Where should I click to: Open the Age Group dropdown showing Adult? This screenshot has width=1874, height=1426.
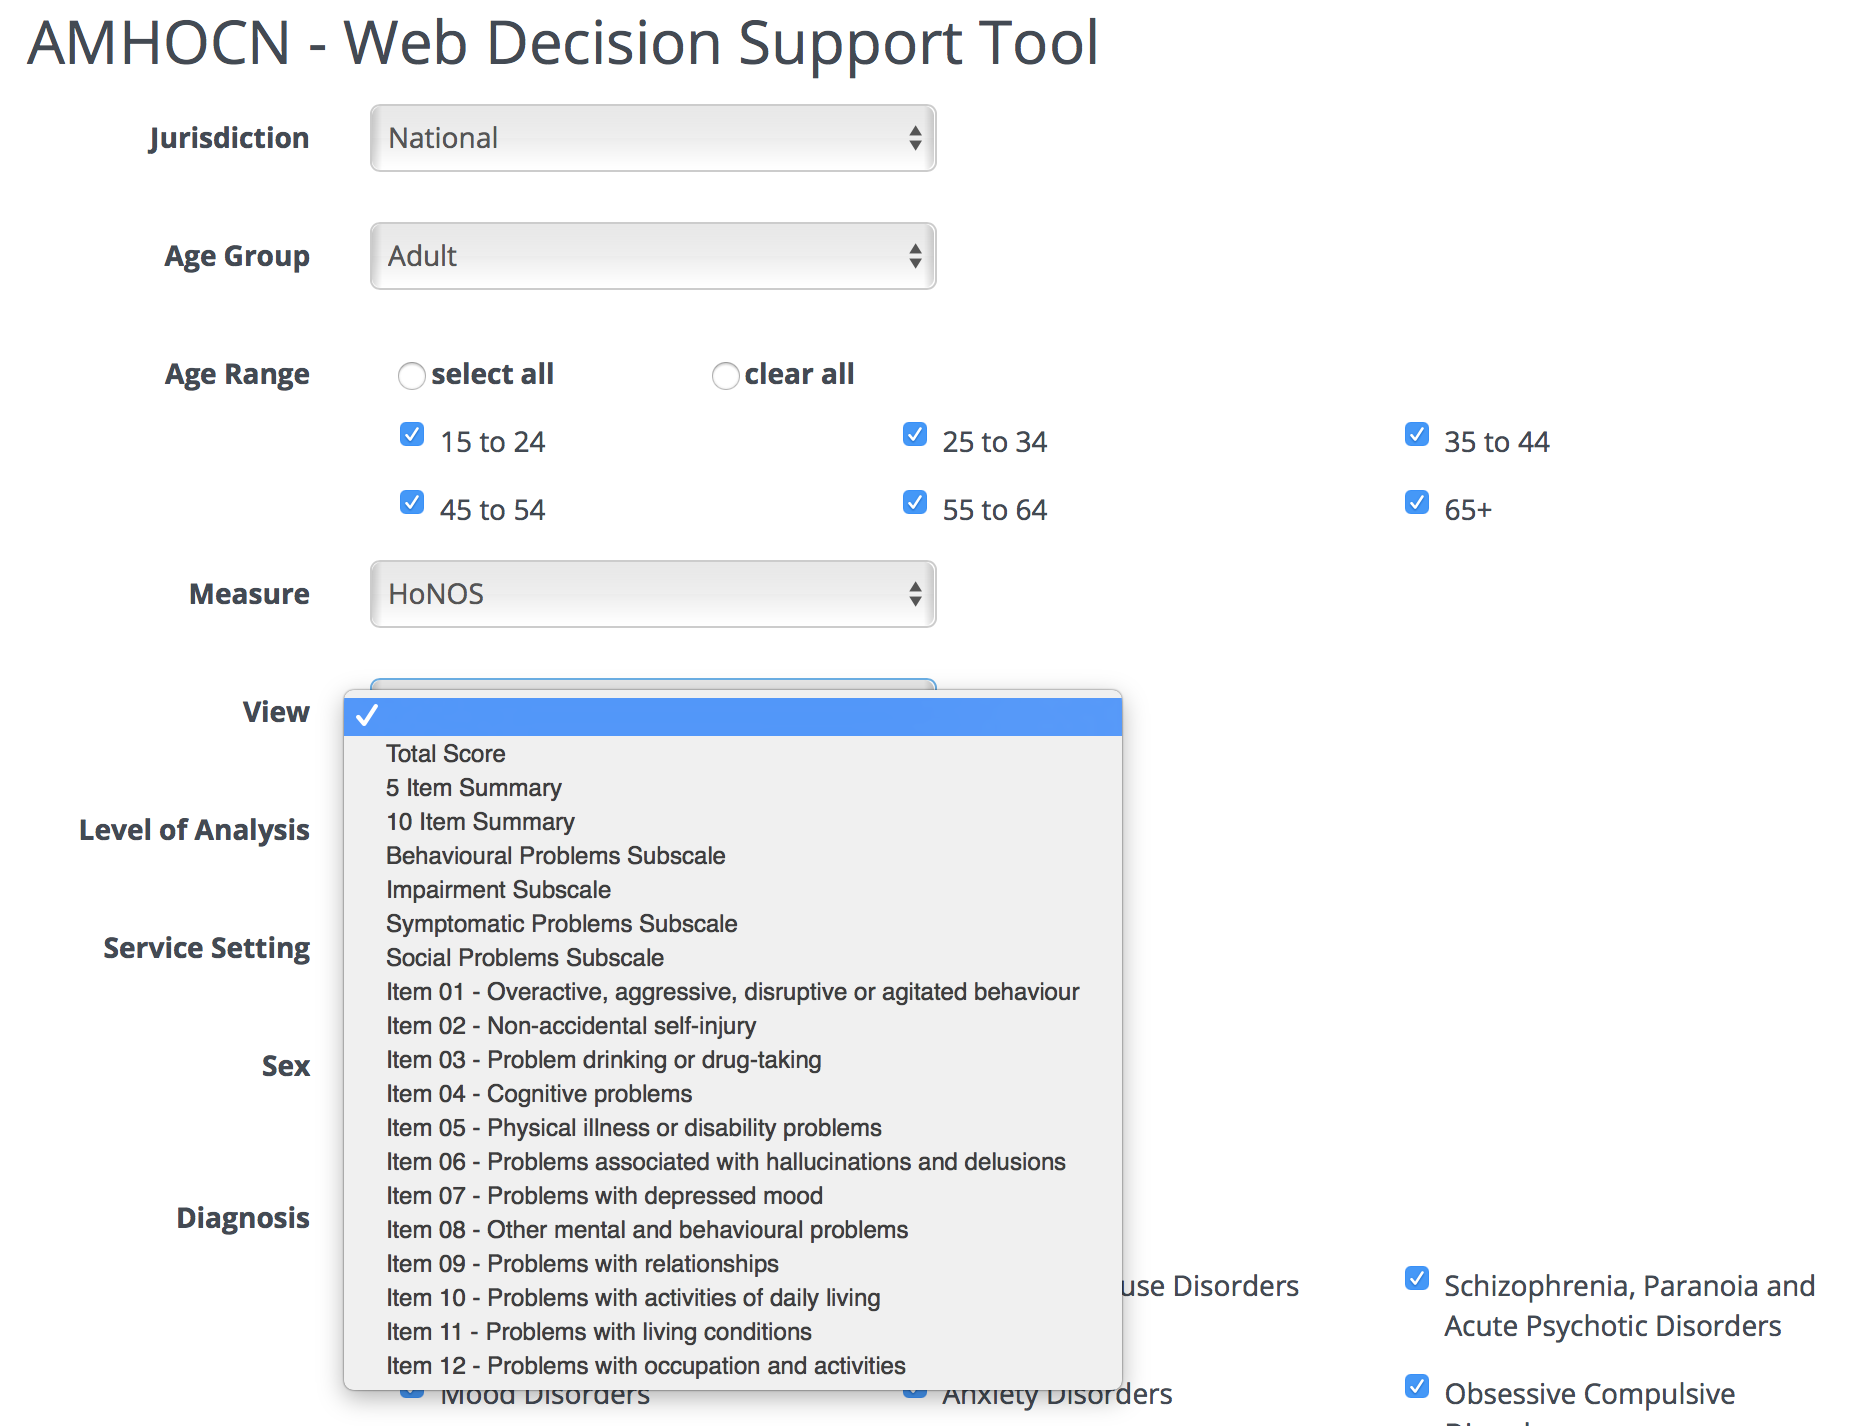pyautogui.click(x=652, y=256)
